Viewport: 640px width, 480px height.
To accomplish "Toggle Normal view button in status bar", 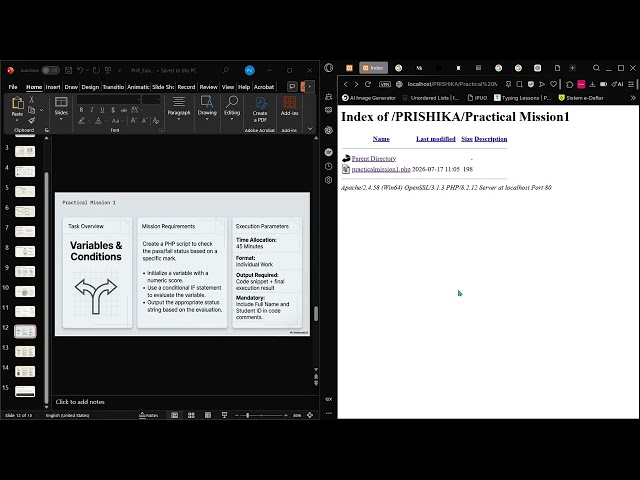I will (x=174, y=415).
